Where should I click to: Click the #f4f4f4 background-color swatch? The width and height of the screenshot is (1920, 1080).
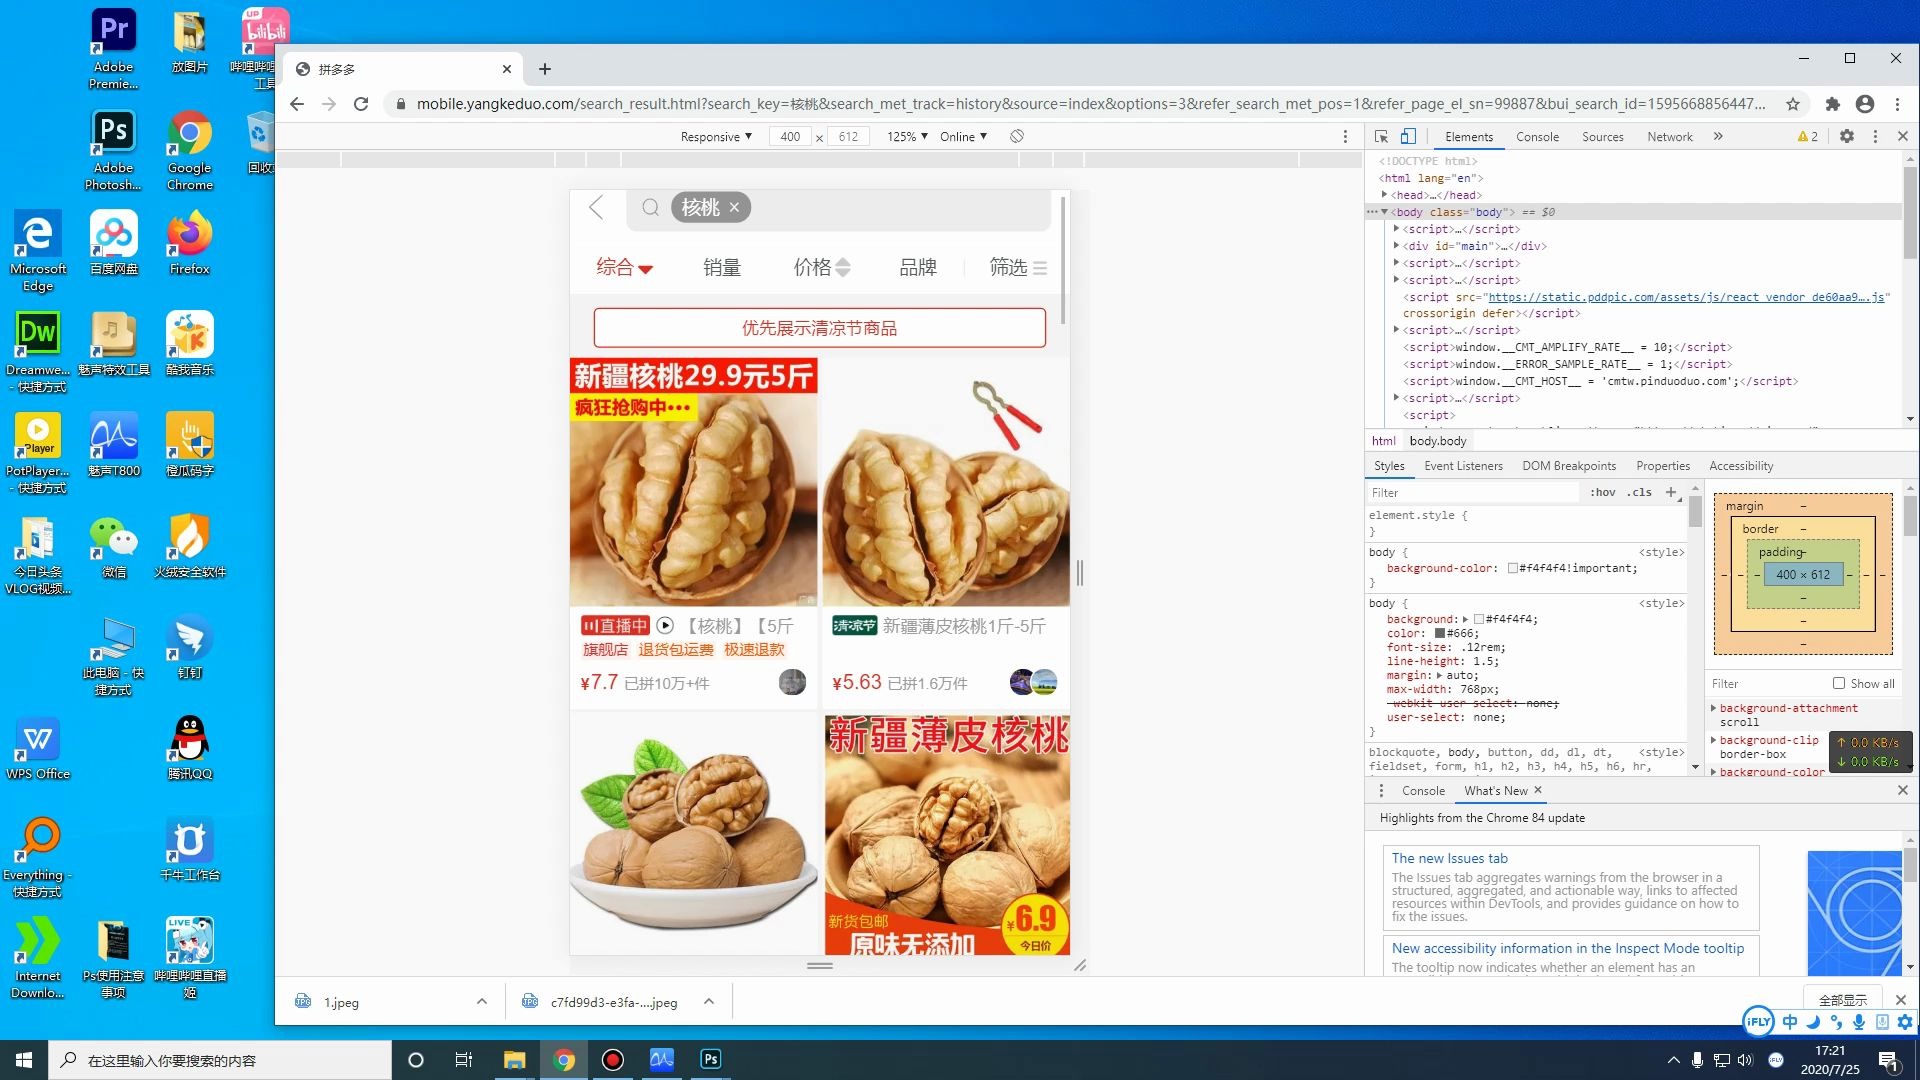(x=1513, y=569)
